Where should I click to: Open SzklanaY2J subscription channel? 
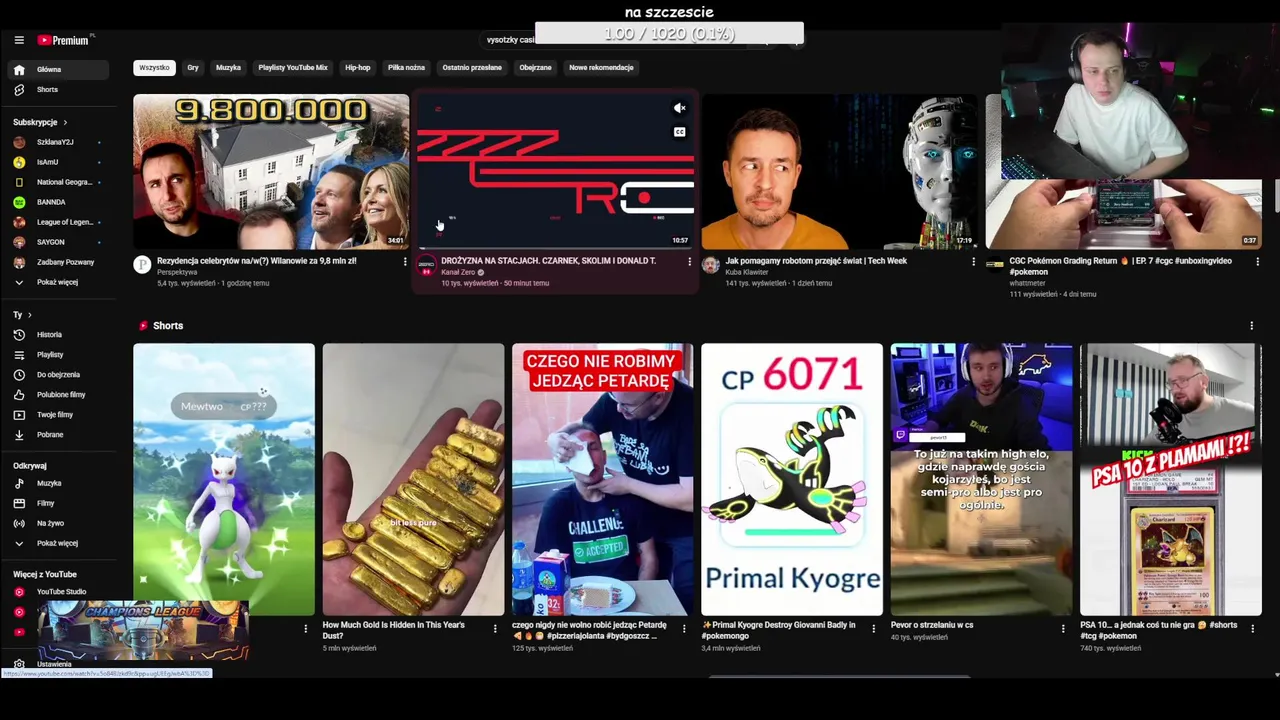(60, 142)
